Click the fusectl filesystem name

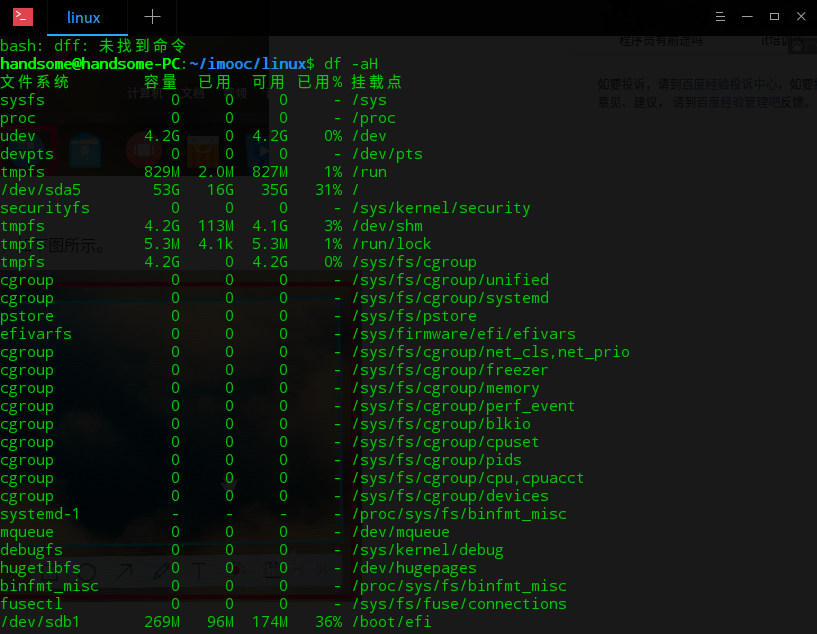(x=31, y=604)
